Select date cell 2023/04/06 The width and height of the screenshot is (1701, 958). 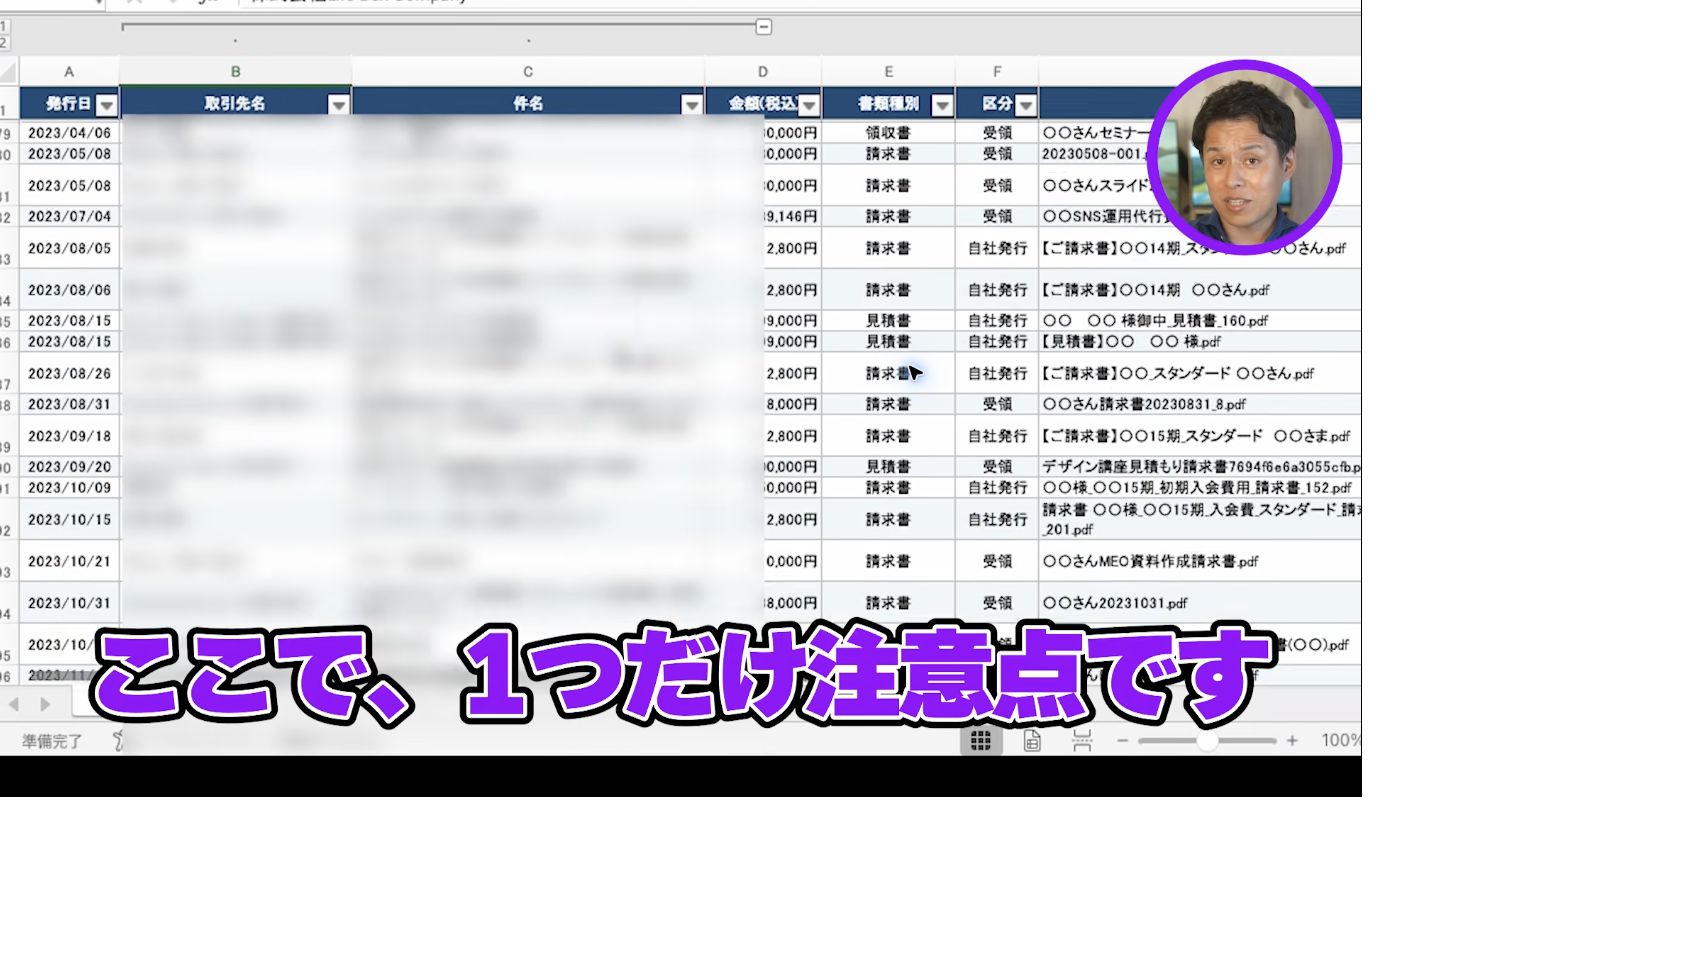click(x=69, y=132)
